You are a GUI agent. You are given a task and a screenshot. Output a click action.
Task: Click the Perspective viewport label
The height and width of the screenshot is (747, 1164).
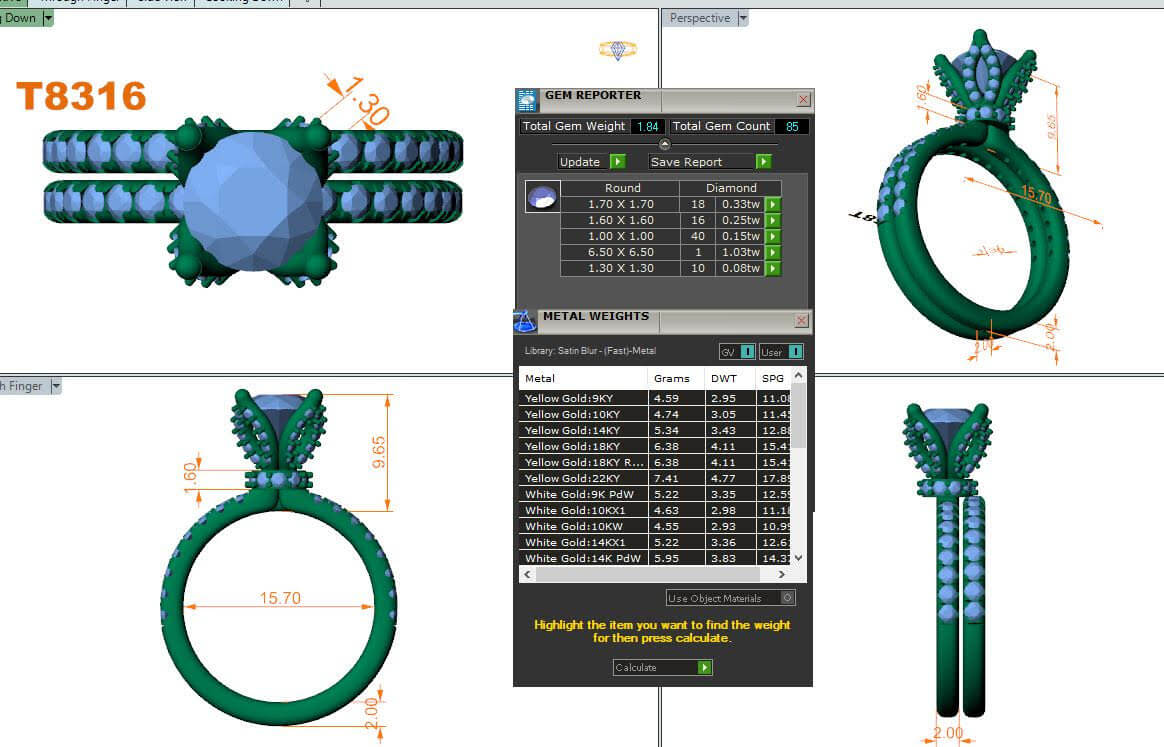coord(699,18)
